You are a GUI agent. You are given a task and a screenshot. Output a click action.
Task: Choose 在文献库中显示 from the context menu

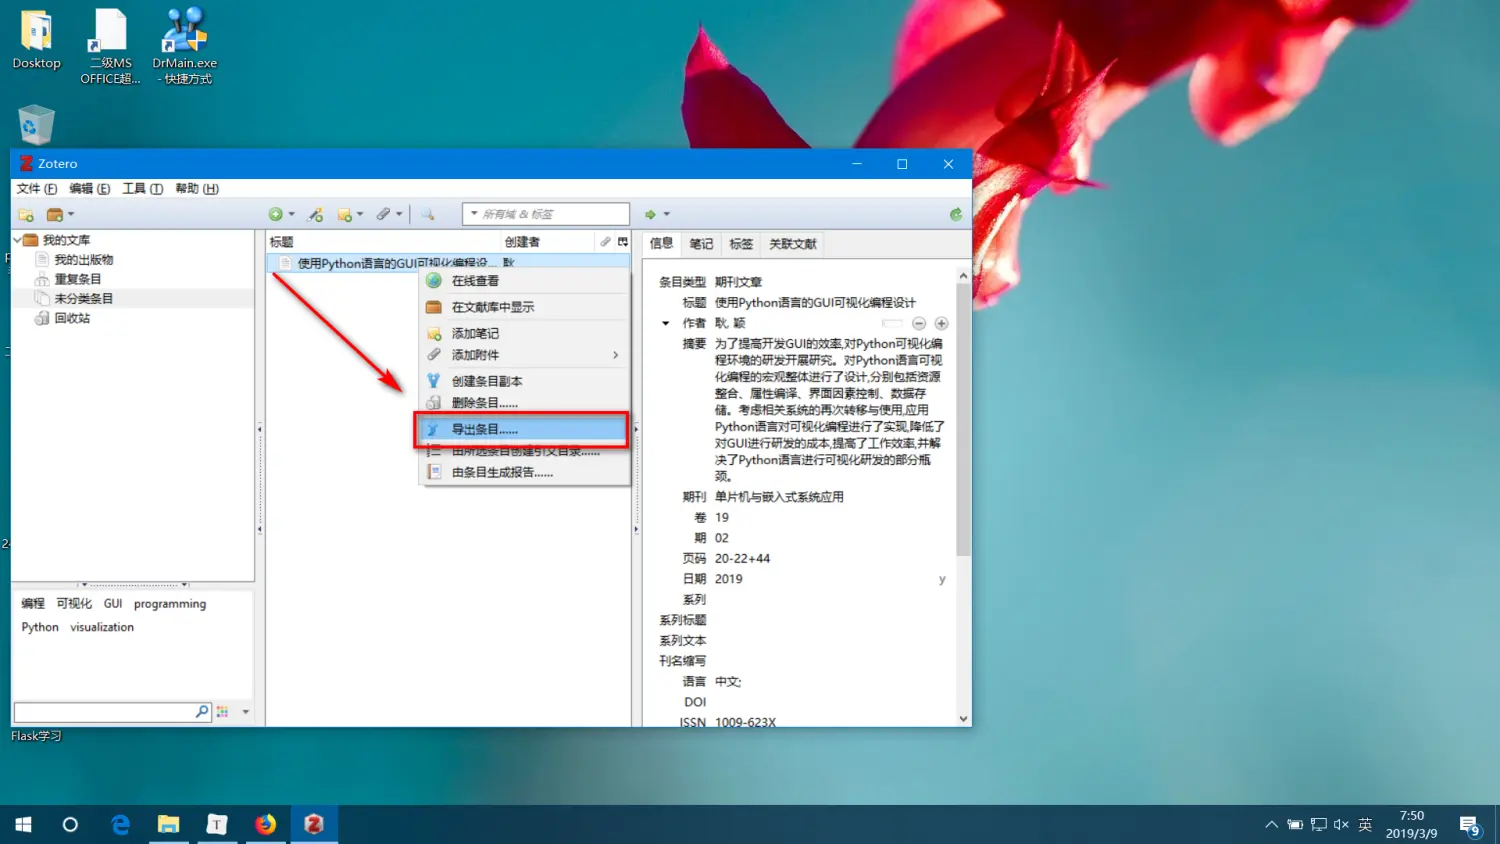click(524, 307)
